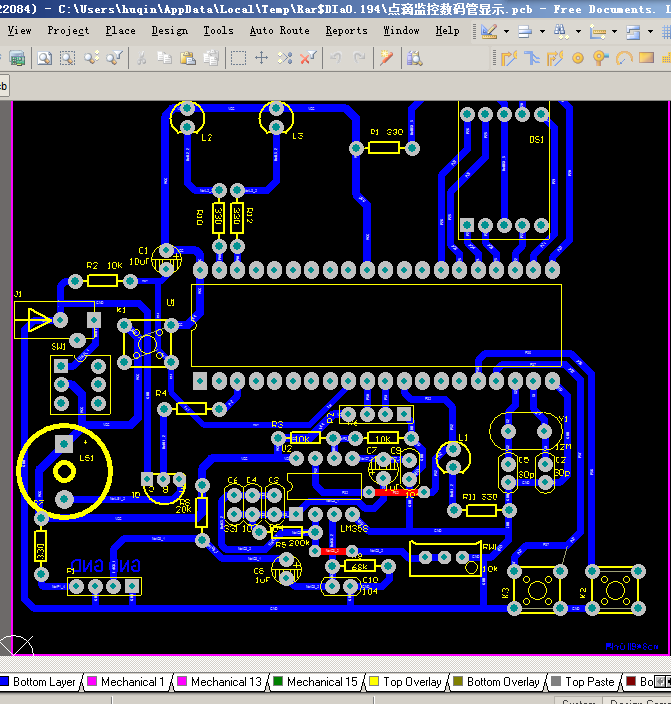Select the dashed rectangle area-selection tool
The width and height of the screenshot is (671, 704).
tap(238, 58)
